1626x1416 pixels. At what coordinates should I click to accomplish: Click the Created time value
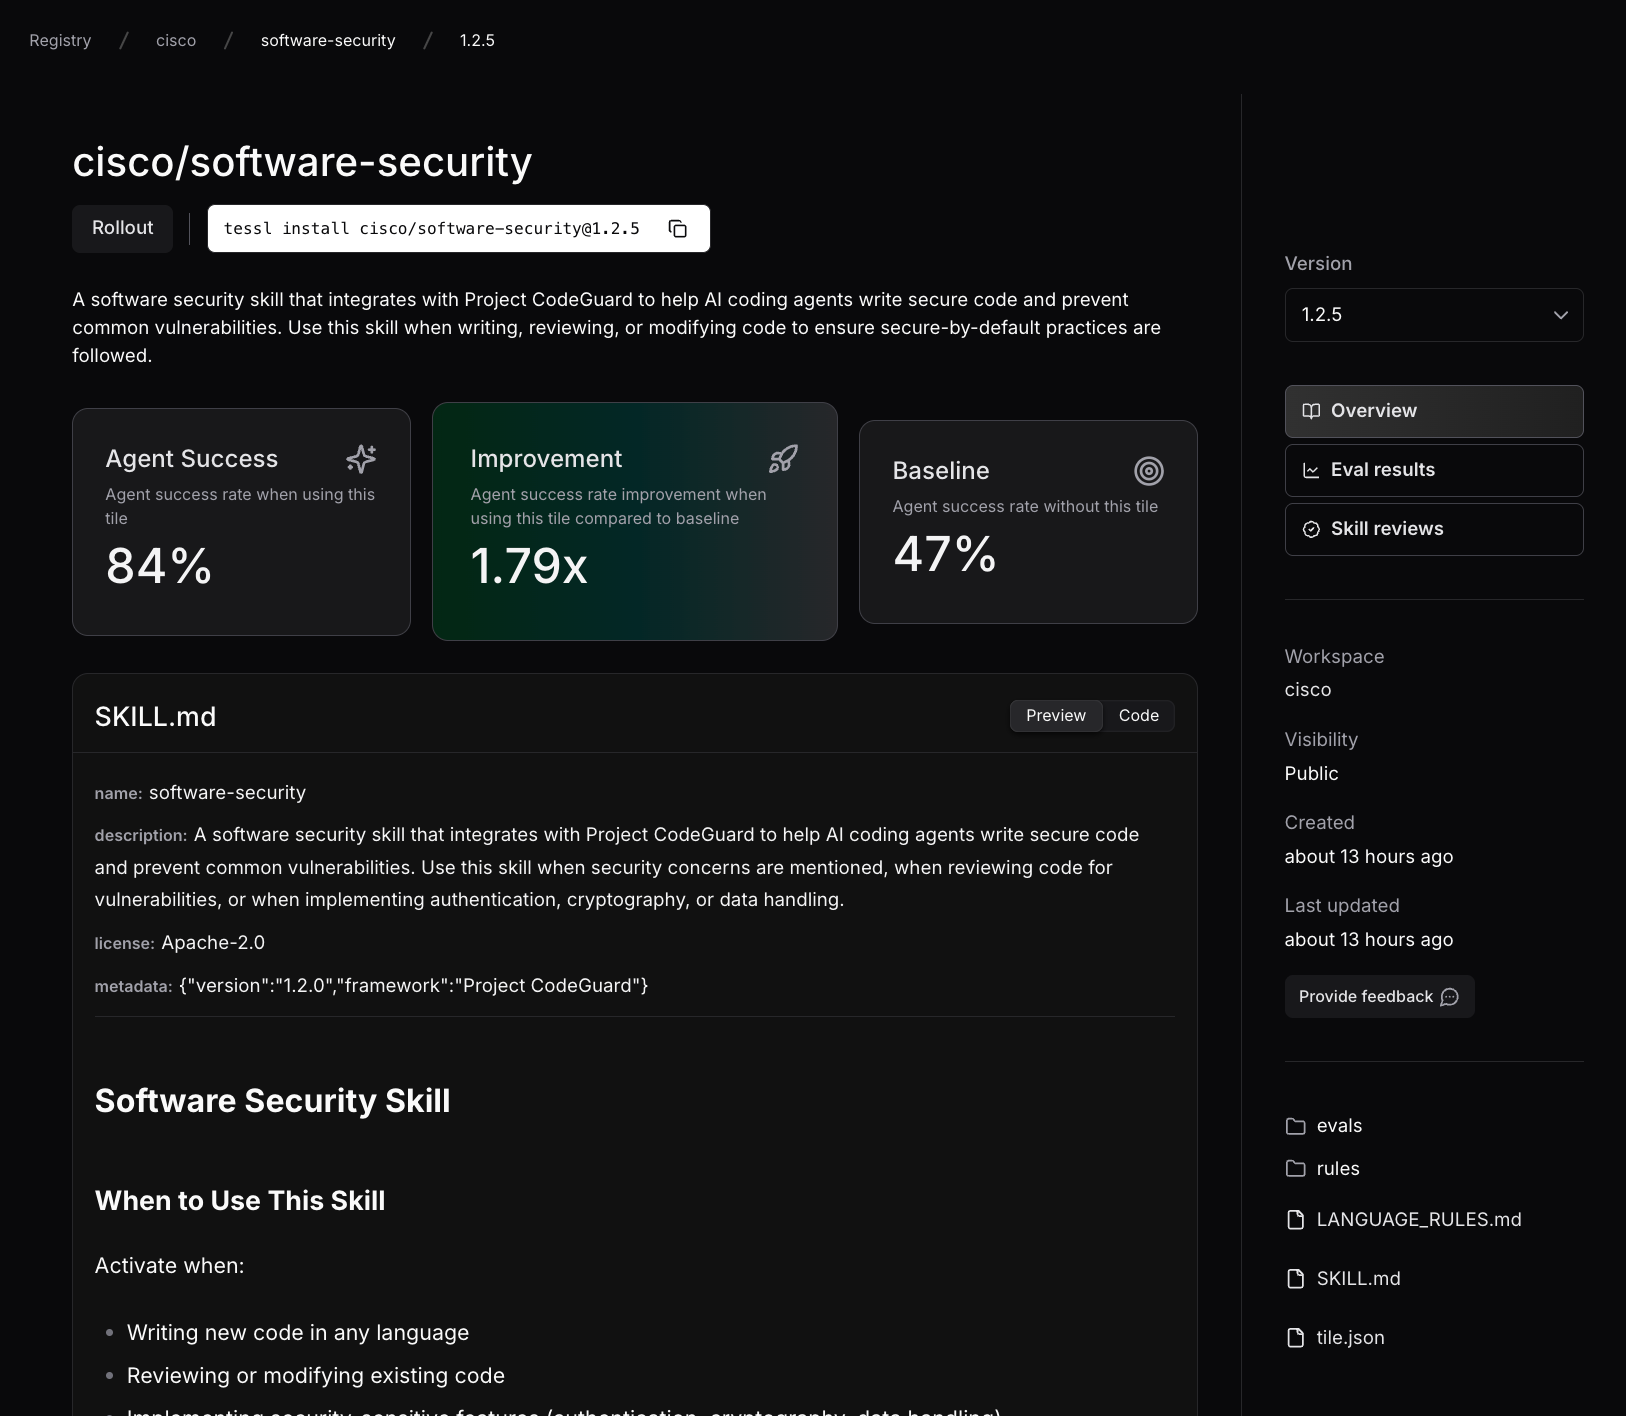pos(1369,857)
